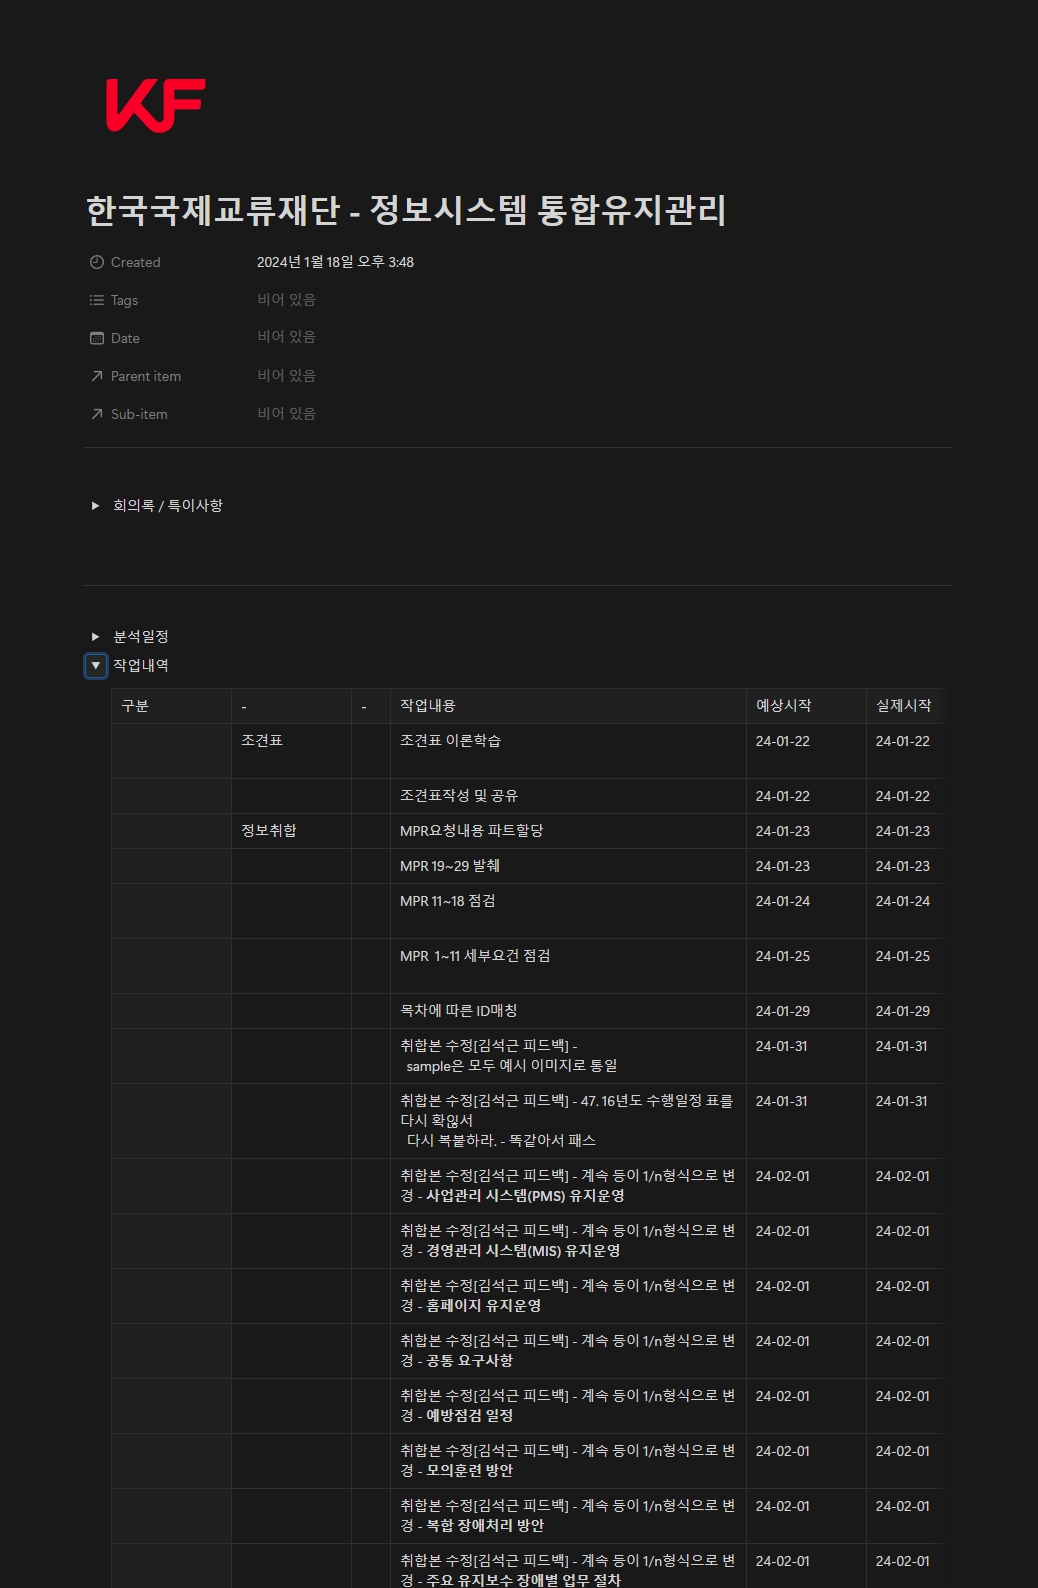Click the 조견표작성 및 공유 cell
The image size is (1038, 1588).
pos(568,796)
